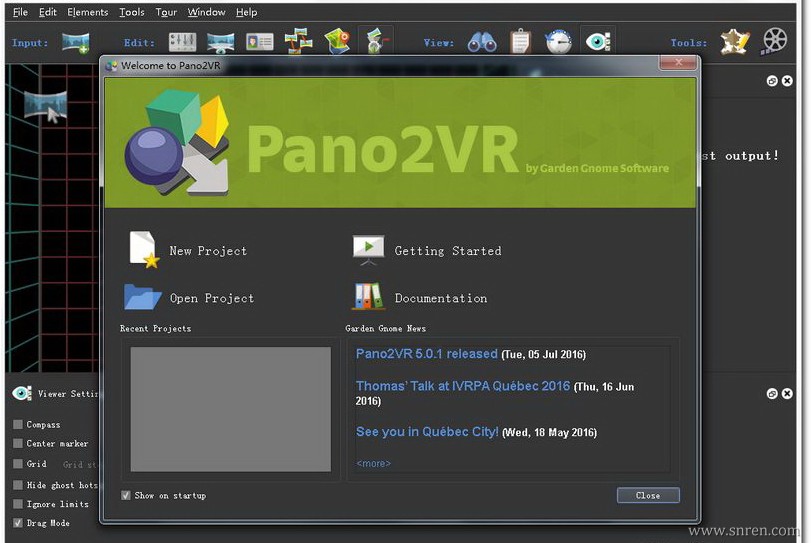Open the map Tools icon
Image resolution: width=811 pixels, height=543 pixels.
735,42
